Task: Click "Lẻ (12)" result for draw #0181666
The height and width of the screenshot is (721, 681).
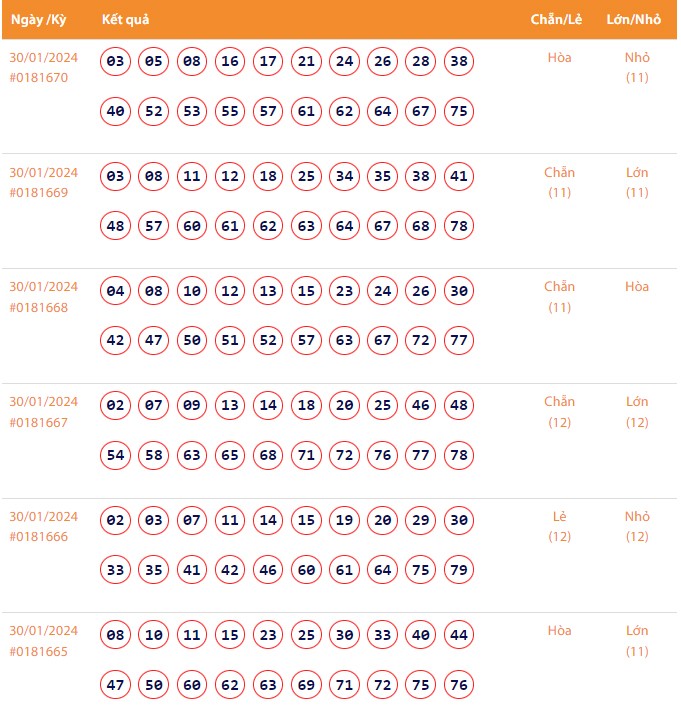Action: click(560, 527)
